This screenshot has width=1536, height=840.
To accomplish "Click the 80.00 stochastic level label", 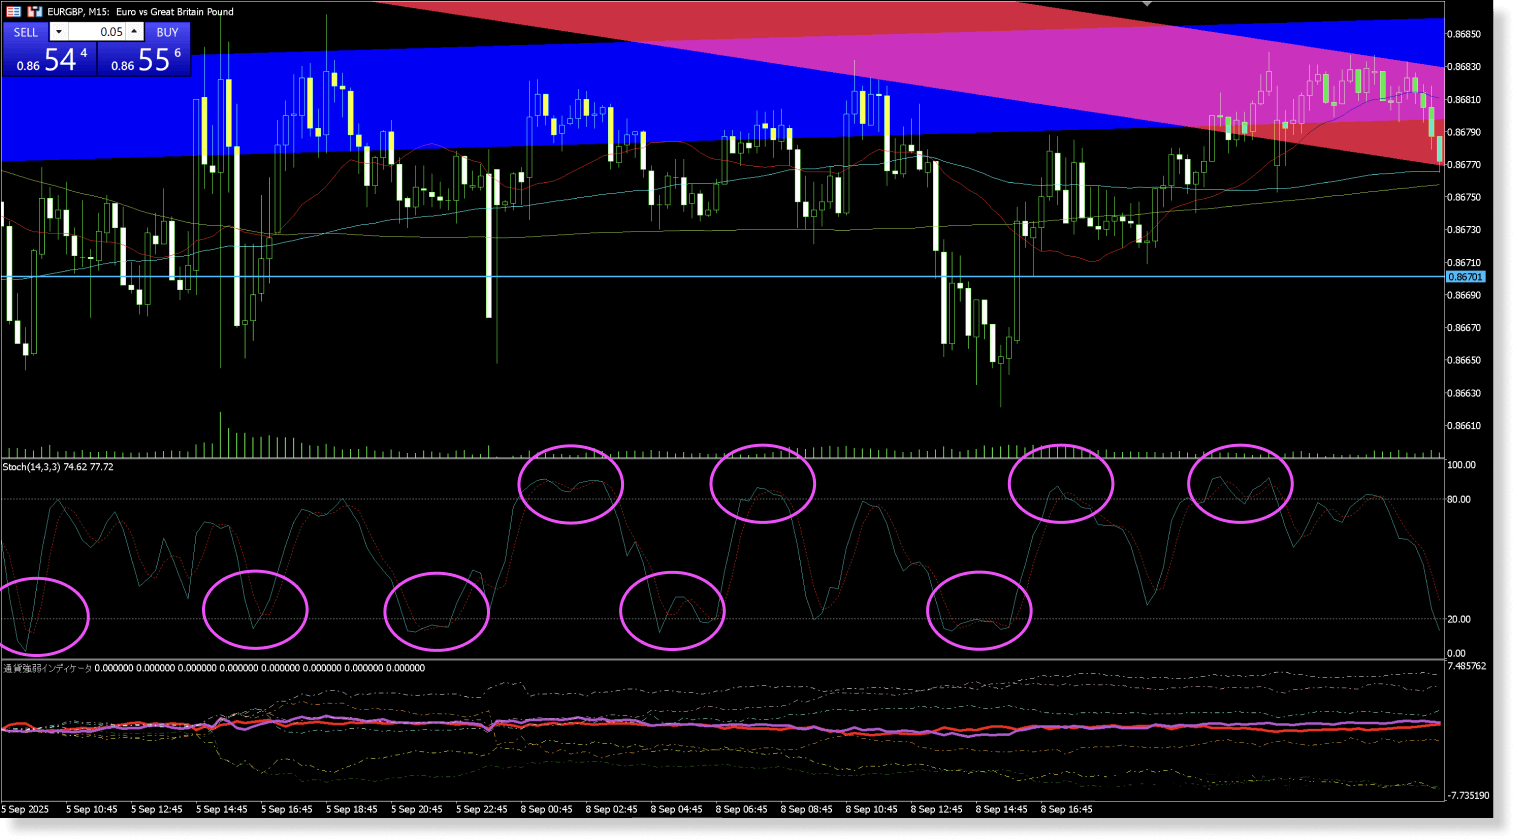I will pyautogui.click(x=1459, y=498).
